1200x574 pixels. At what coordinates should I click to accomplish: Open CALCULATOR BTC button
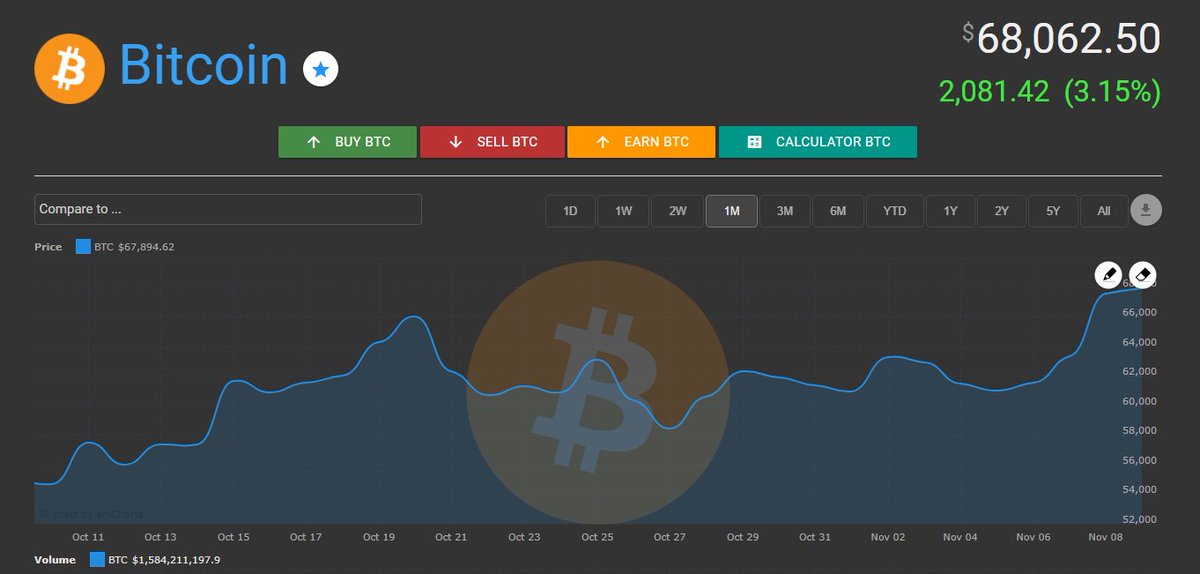click(818, 142)
